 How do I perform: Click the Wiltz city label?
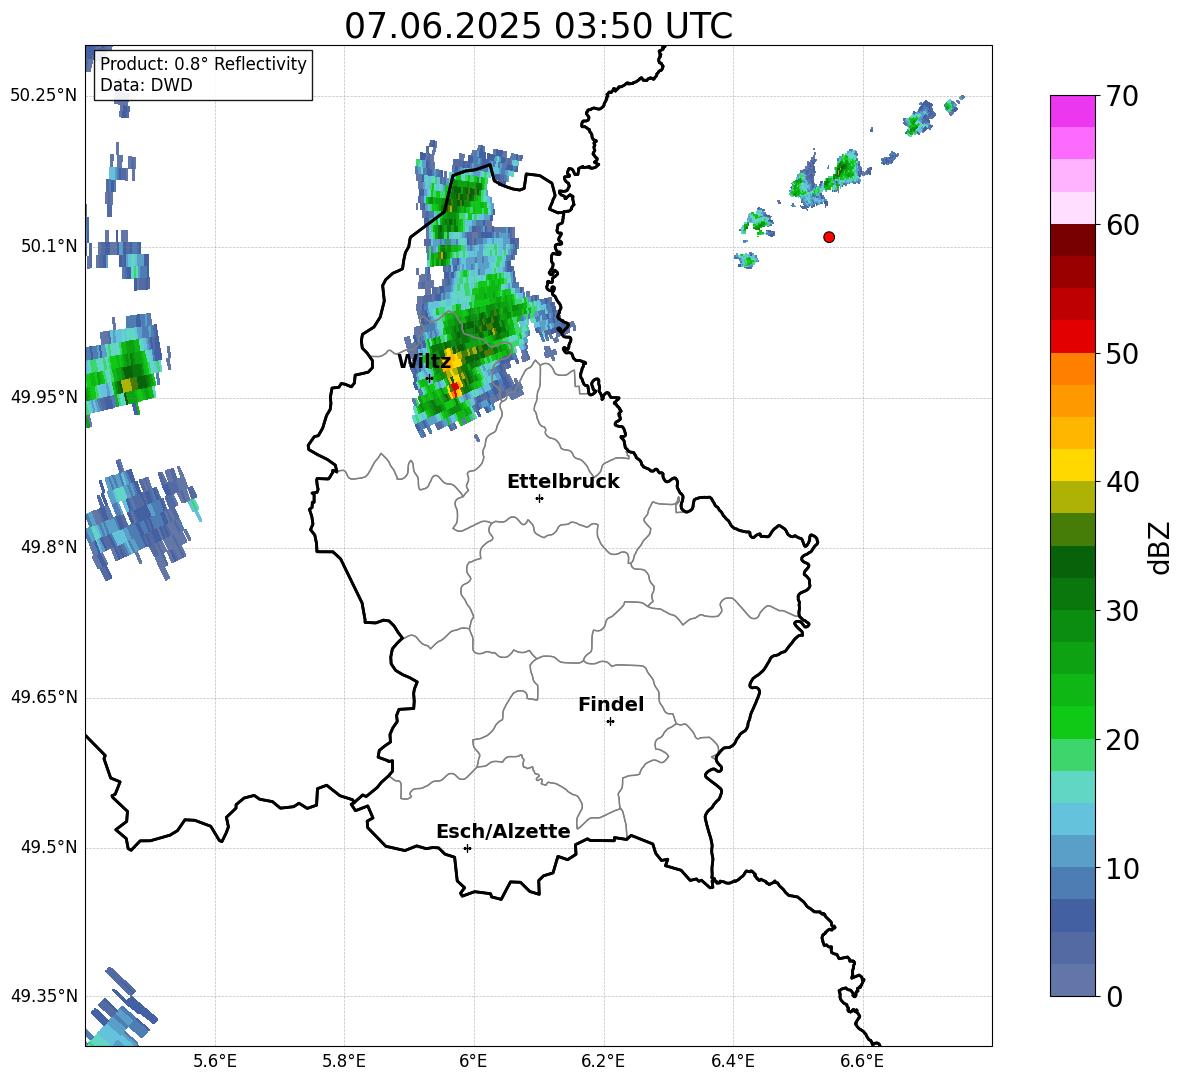coord(424,362)
